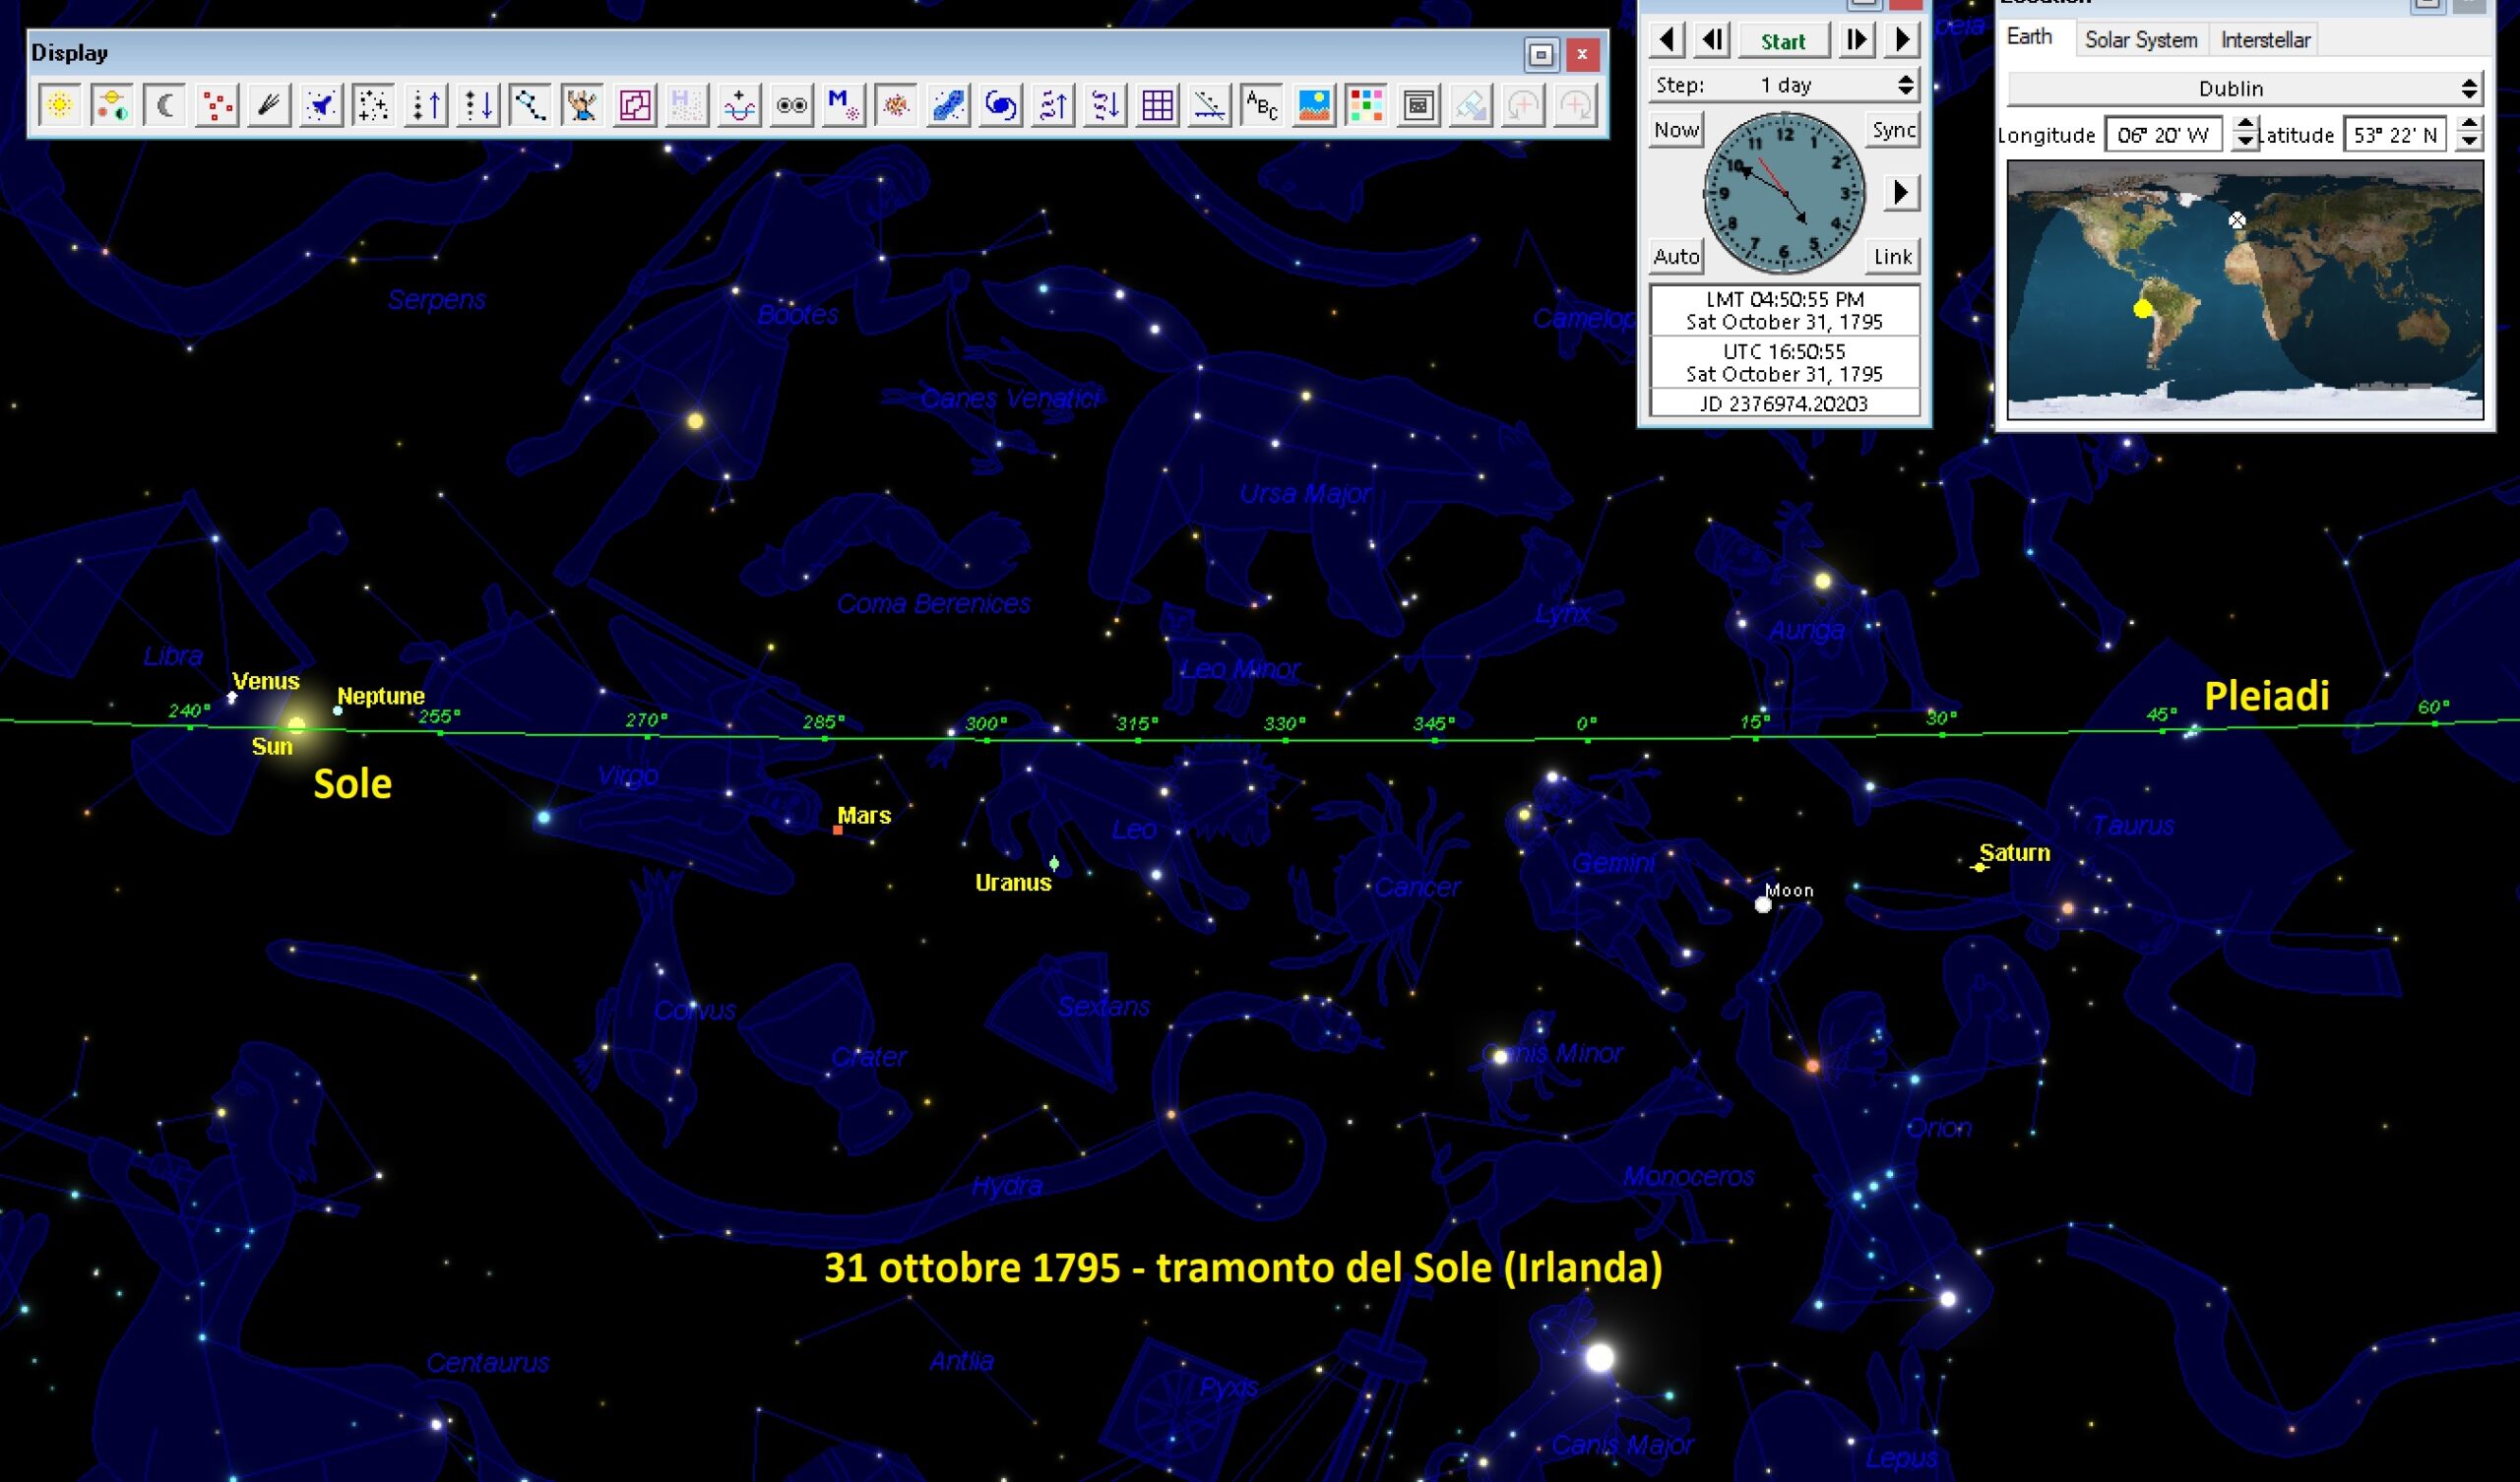Click the Now button
Image resolution: width=2520 pixels, height=1482 pixels.
coord(1676,130)
